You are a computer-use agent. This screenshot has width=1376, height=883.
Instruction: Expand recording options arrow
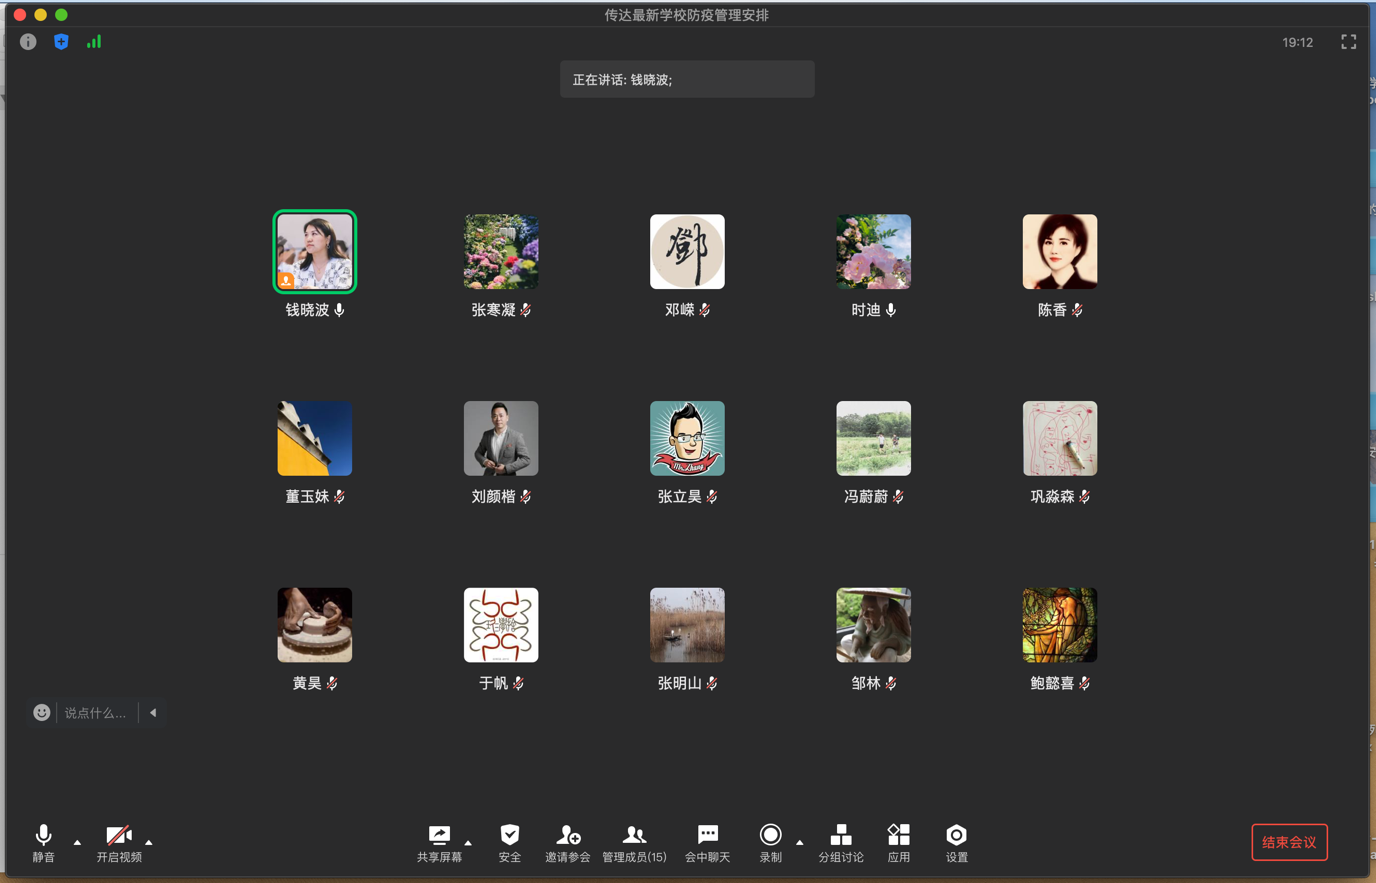tap(799, 843)
